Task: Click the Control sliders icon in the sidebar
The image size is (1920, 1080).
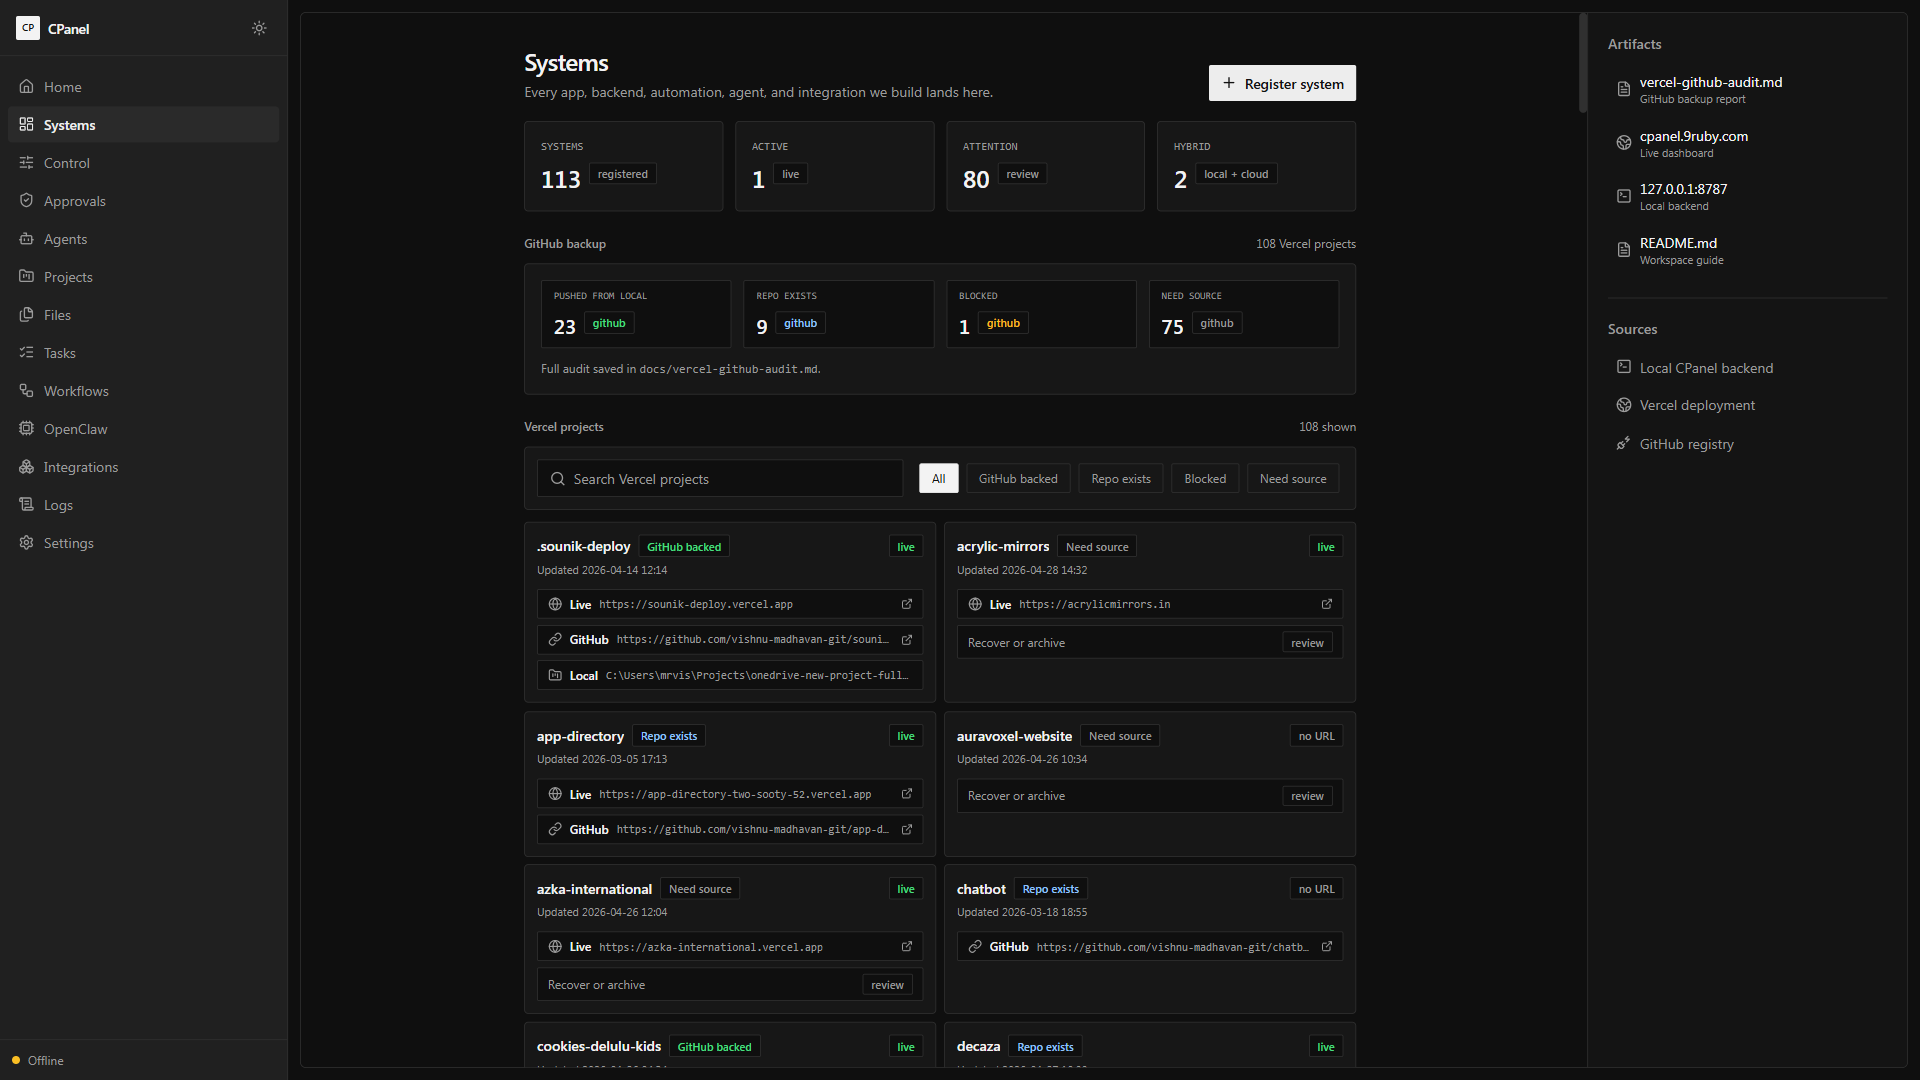Action: click(x=27, y=163)
